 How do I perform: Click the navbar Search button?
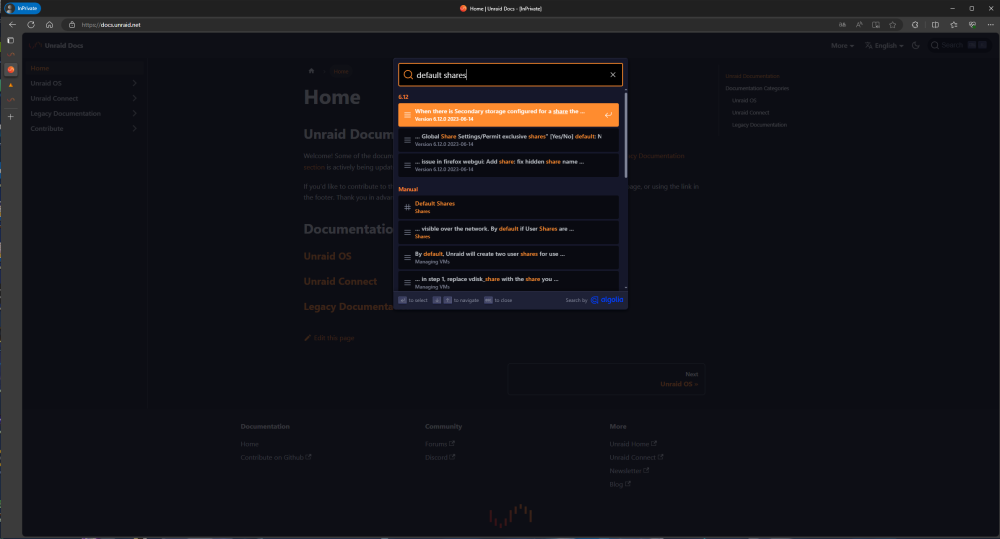(x=959, y=45)
